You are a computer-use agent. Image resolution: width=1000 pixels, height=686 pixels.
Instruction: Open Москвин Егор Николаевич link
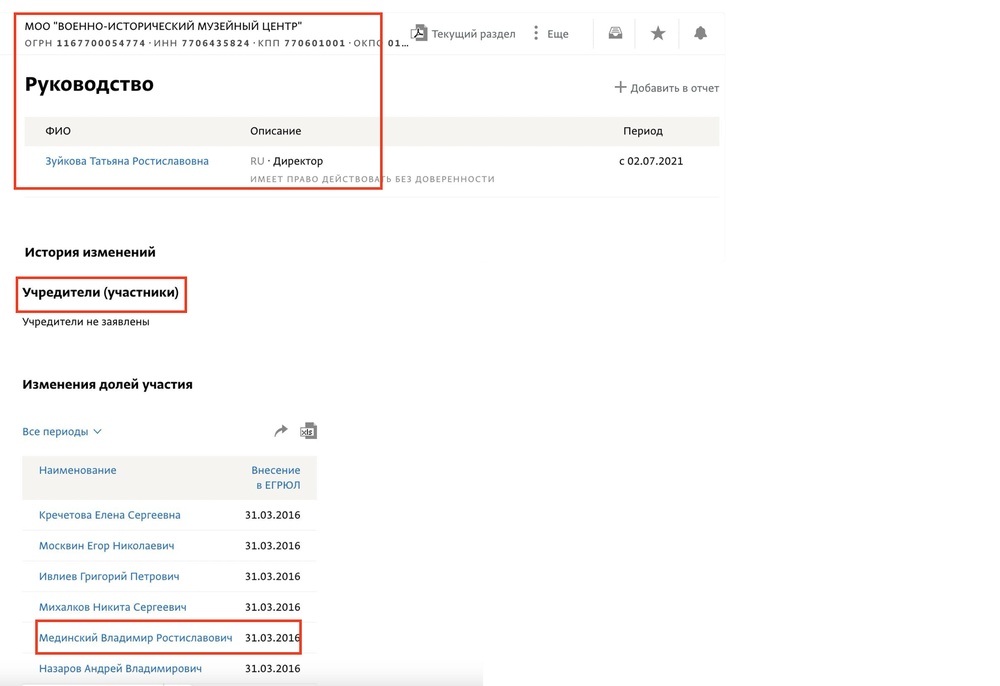click(107, 546)
